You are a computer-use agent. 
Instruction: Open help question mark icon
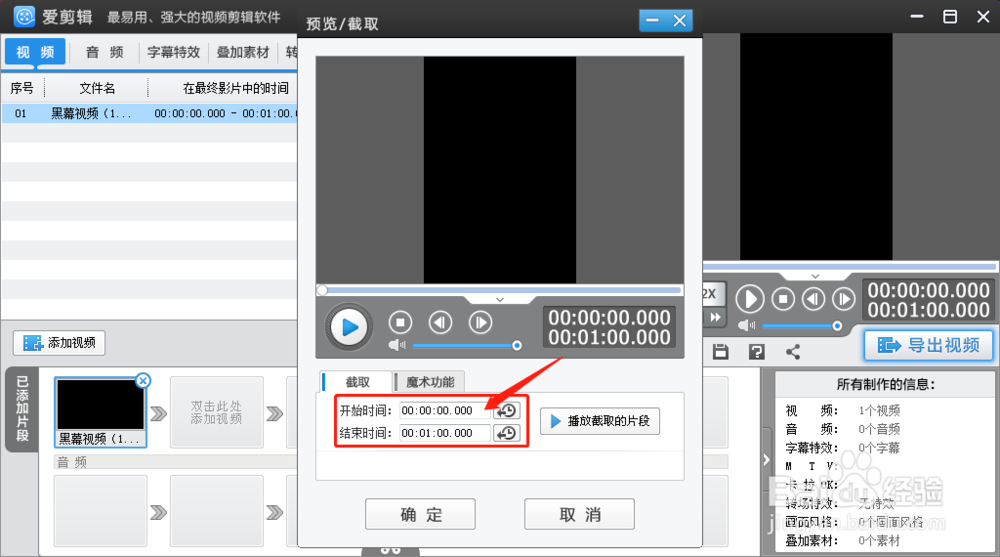tap(756, 352)
